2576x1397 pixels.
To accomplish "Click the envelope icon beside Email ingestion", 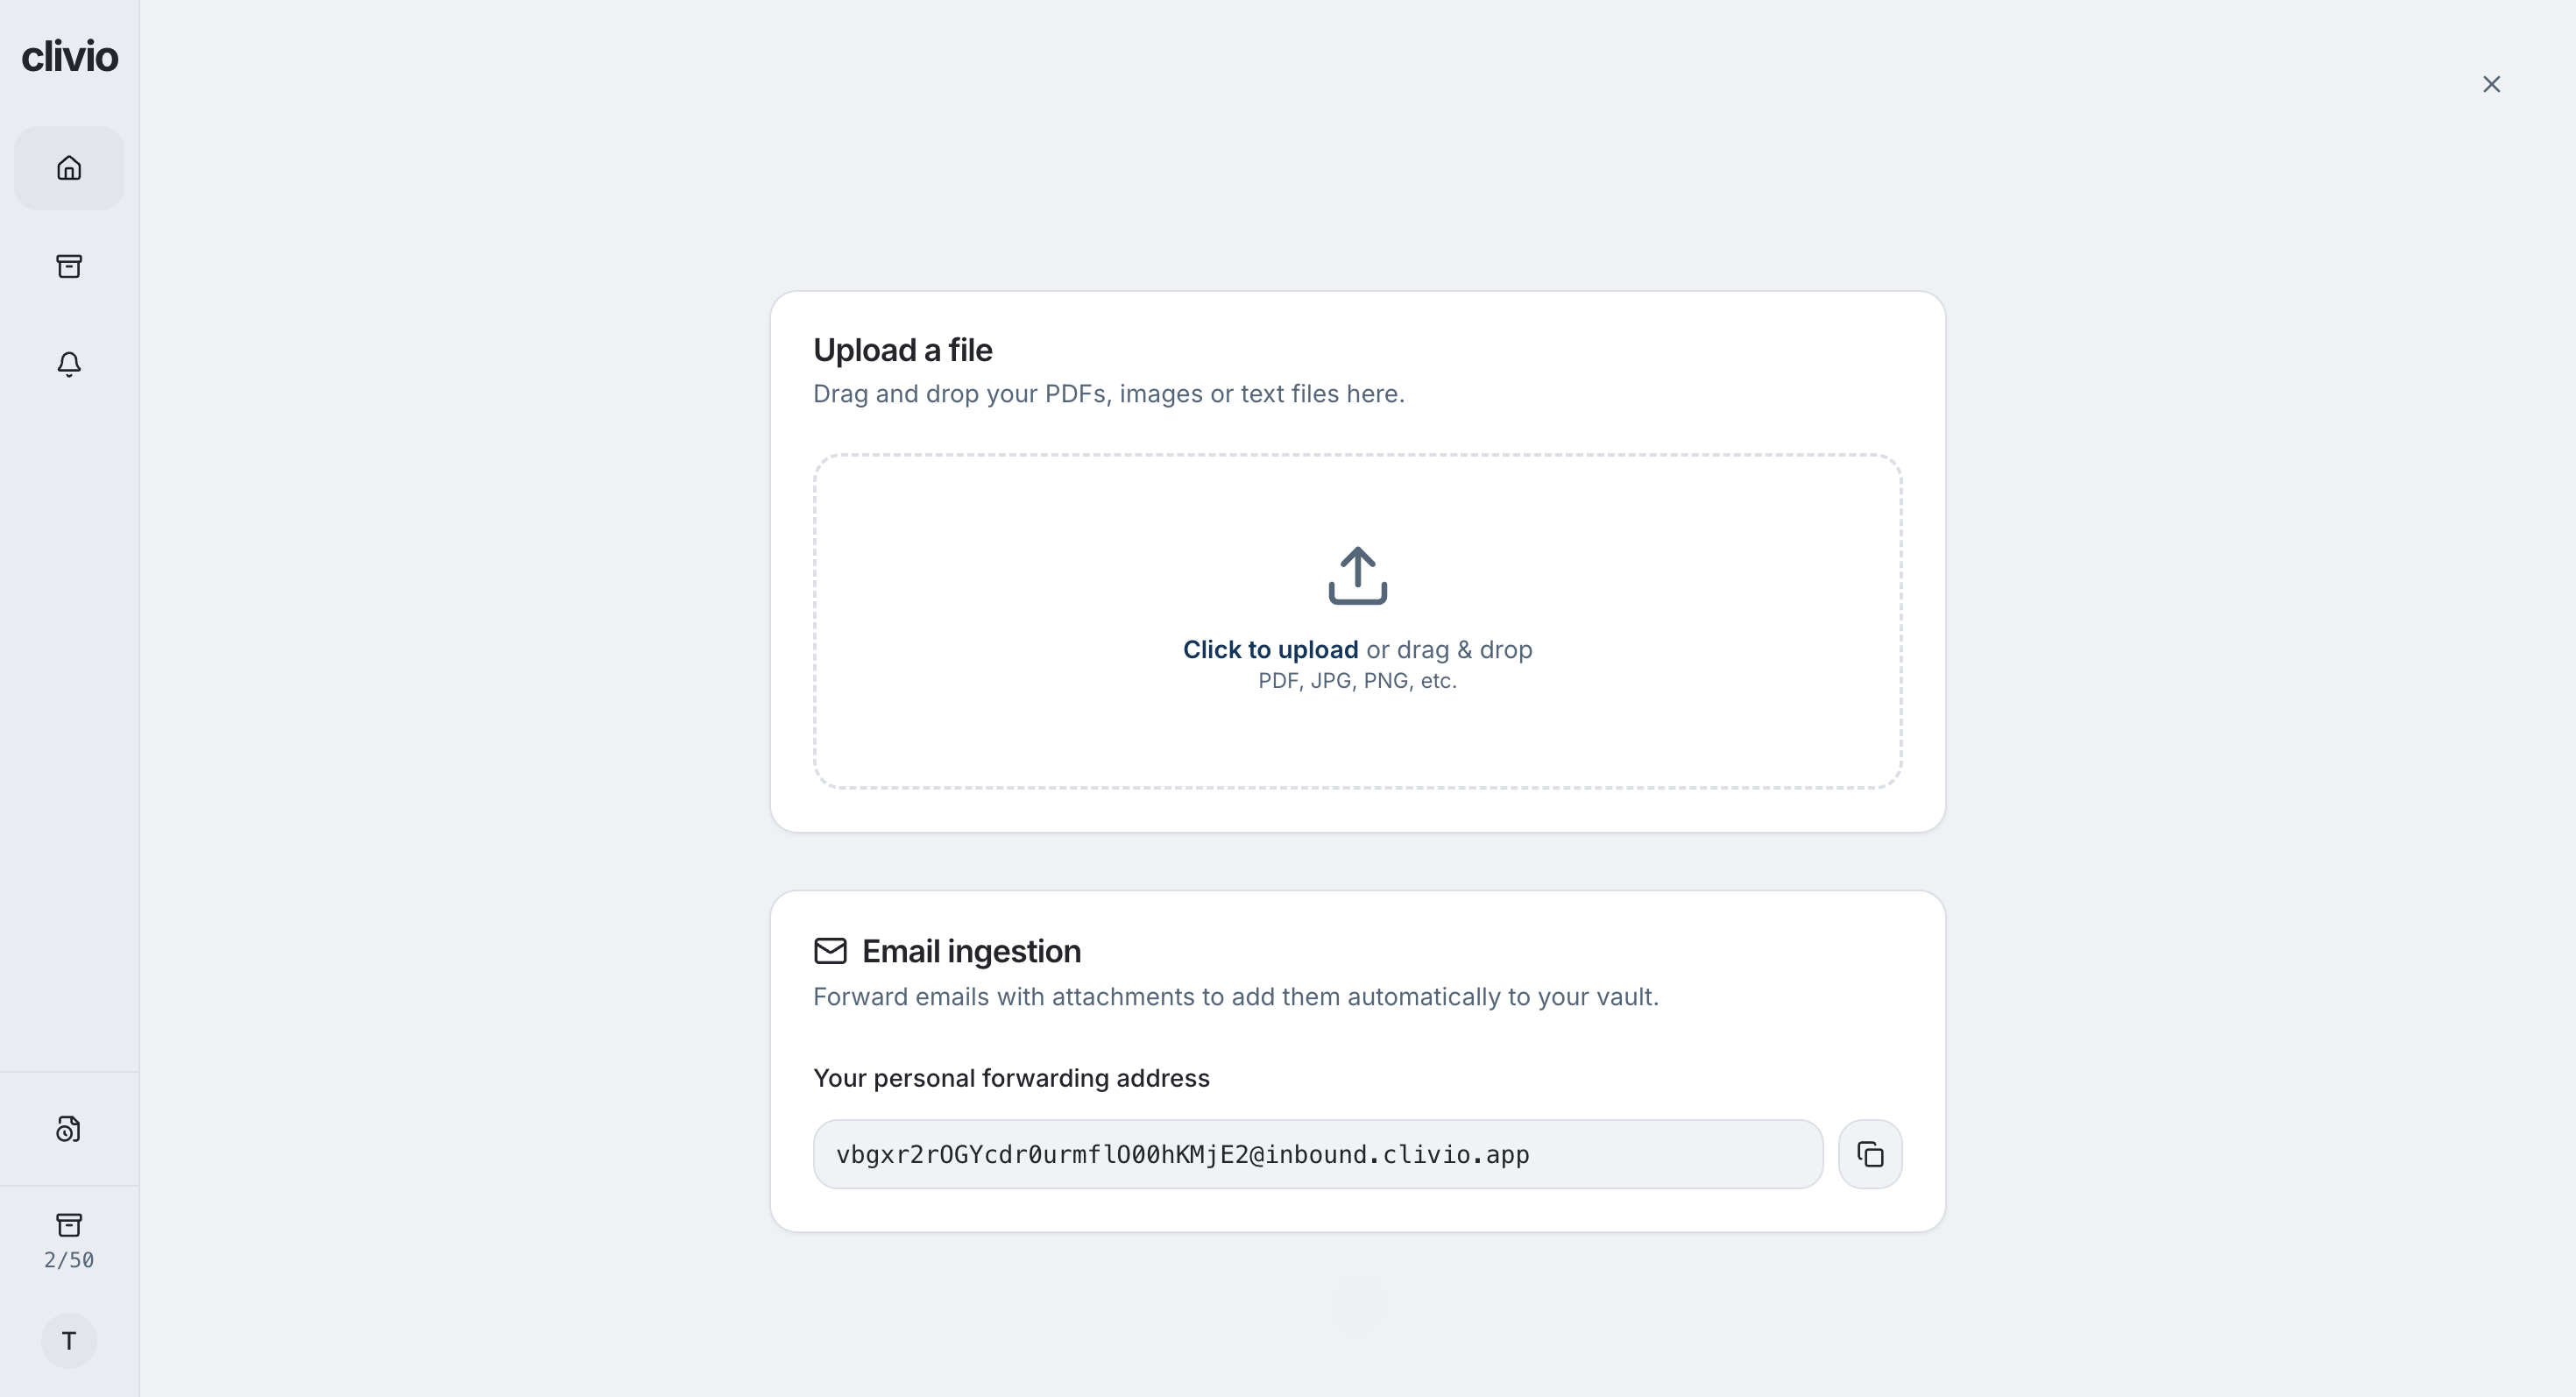I will coord(830,950).
